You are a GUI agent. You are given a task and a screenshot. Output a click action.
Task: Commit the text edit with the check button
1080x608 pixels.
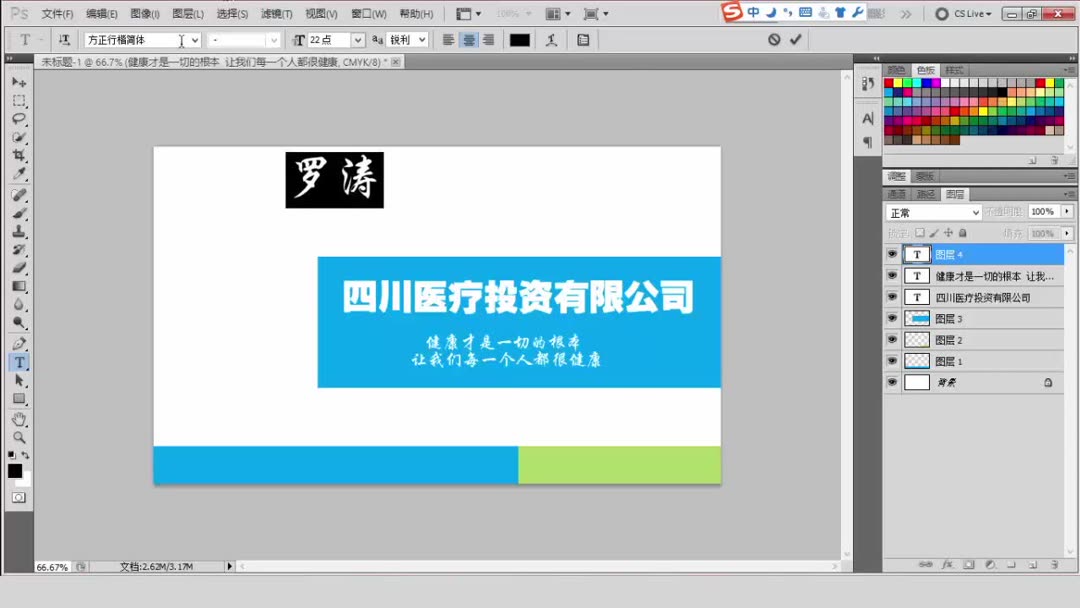click(795, 38)
